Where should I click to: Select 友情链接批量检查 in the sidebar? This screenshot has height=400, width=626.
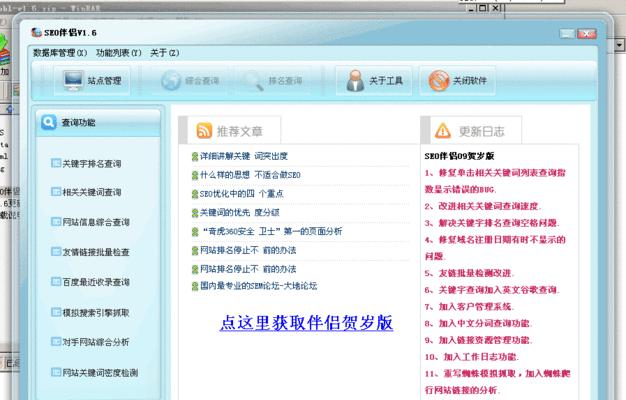[x=96, y=252]
